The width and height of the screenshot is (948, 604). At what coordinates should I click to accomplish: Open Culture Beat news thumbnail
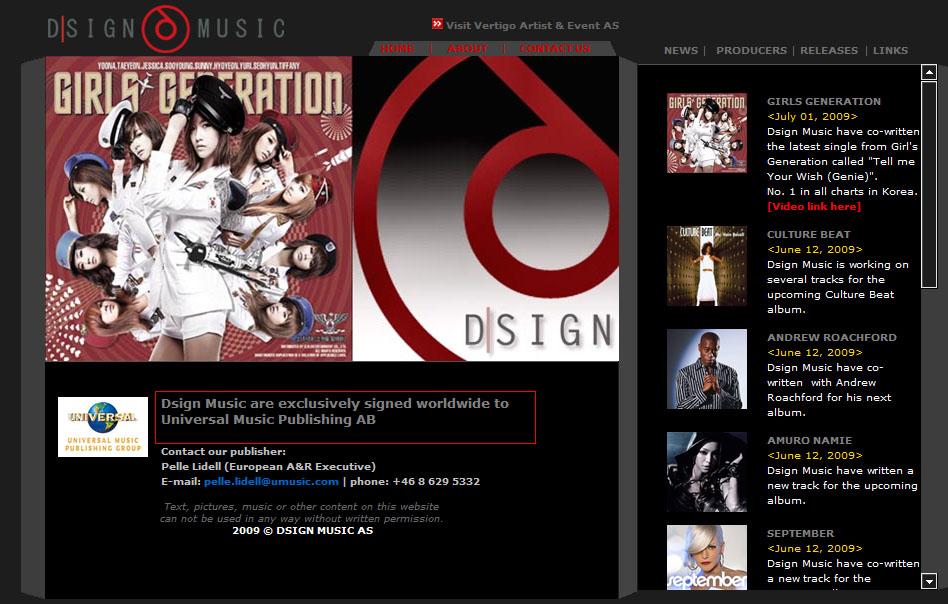707,266
